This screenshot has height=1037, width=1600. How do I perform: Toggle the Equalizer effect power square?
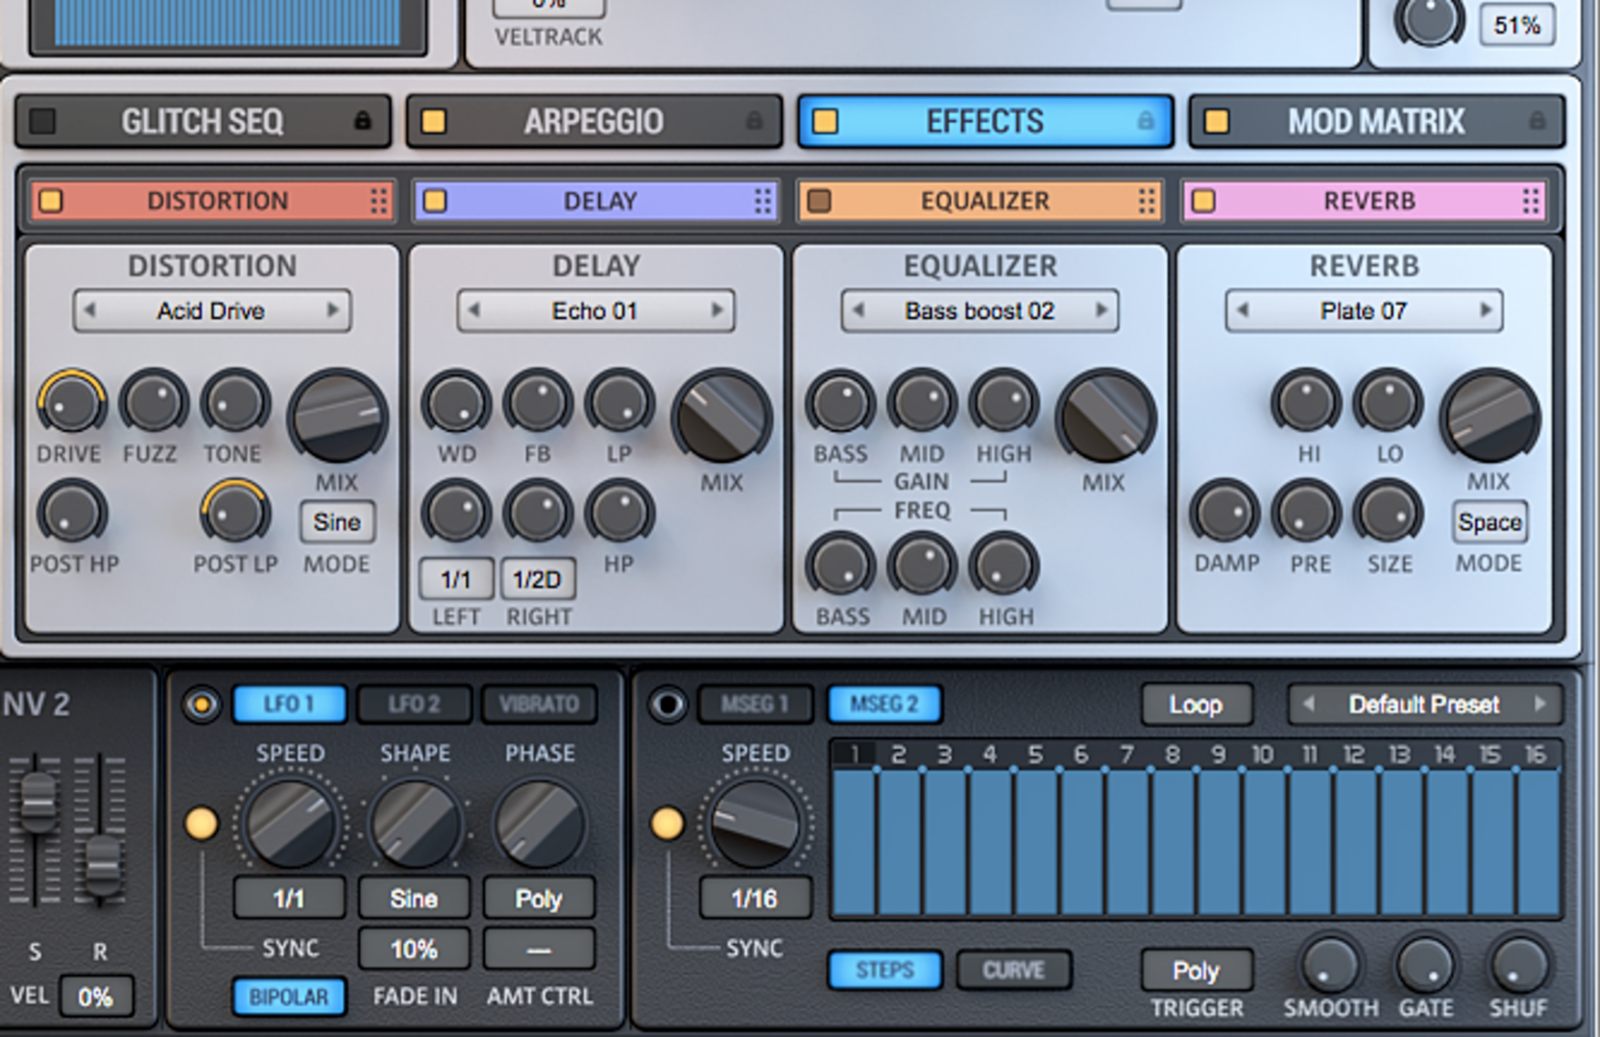click(819, 201)
